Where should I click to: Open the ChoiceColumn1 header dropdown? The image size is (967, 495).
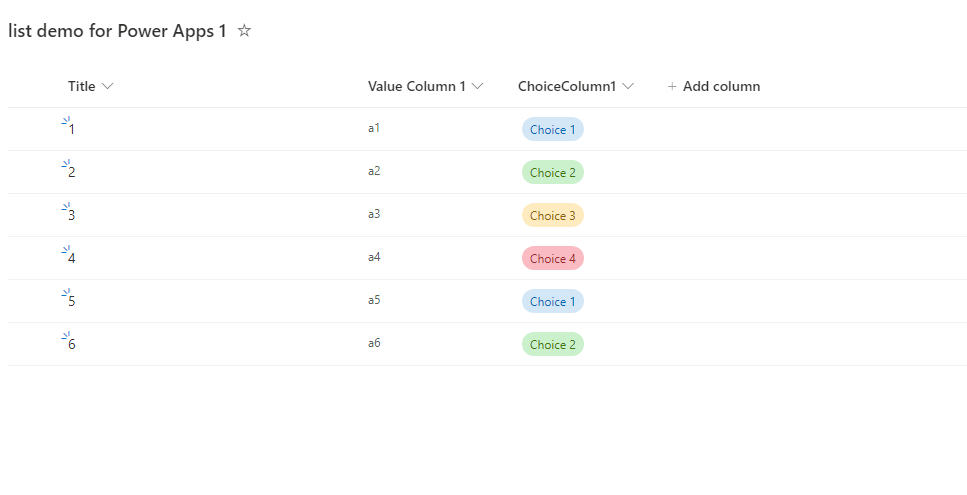pos(628,87)
